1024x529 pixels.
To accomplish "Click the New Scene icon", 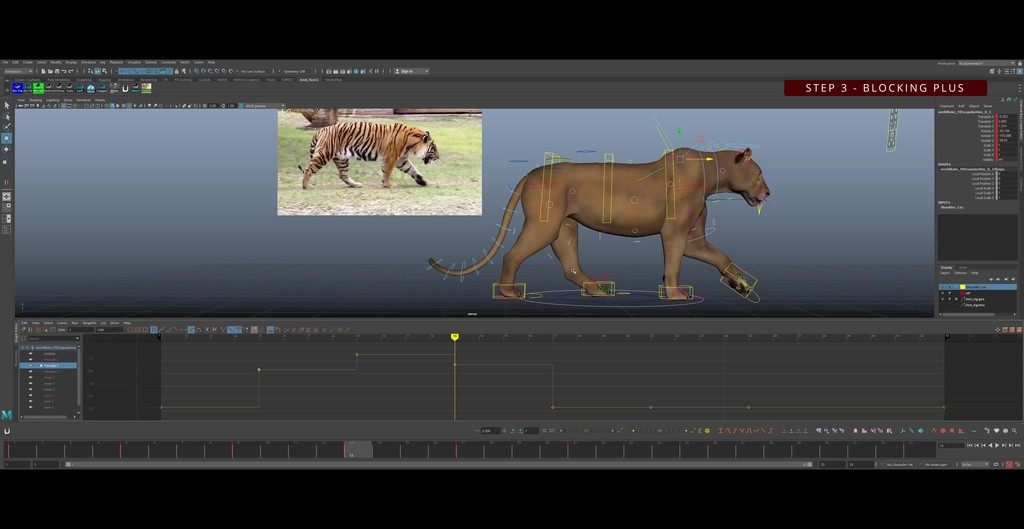I will tap(43, 71).
